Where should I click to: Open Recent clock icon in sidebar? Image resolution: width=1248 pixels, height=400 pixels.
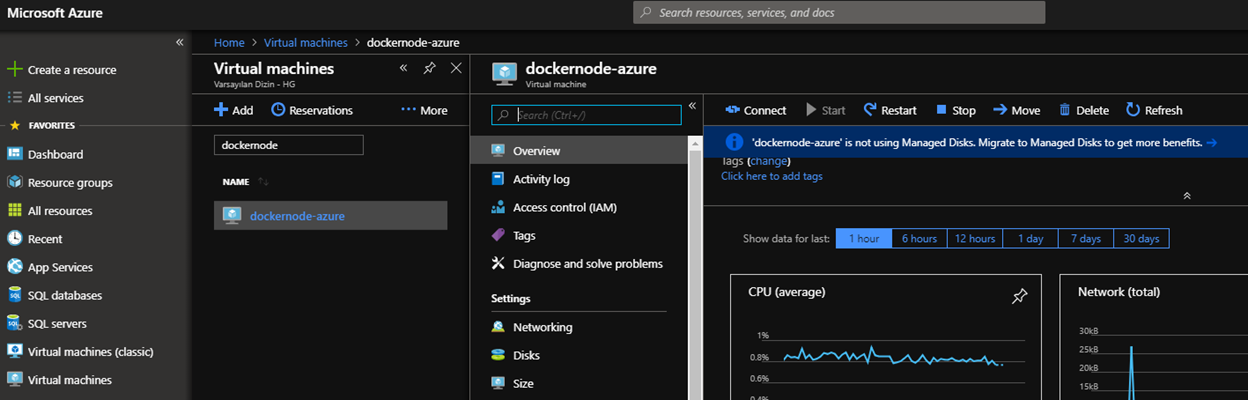point(15,239)
